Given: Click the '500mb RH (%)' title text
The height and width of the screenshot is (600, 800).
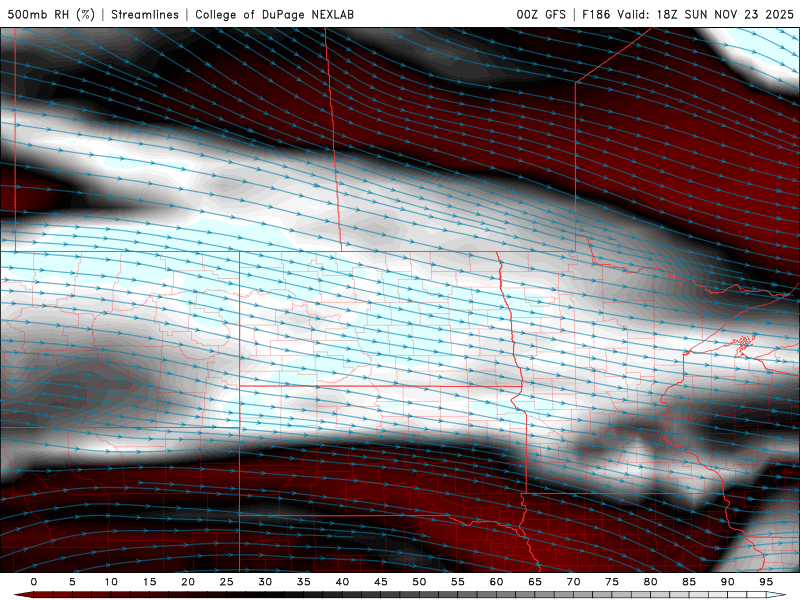Looking at the screenshot, I should [51, 14].
